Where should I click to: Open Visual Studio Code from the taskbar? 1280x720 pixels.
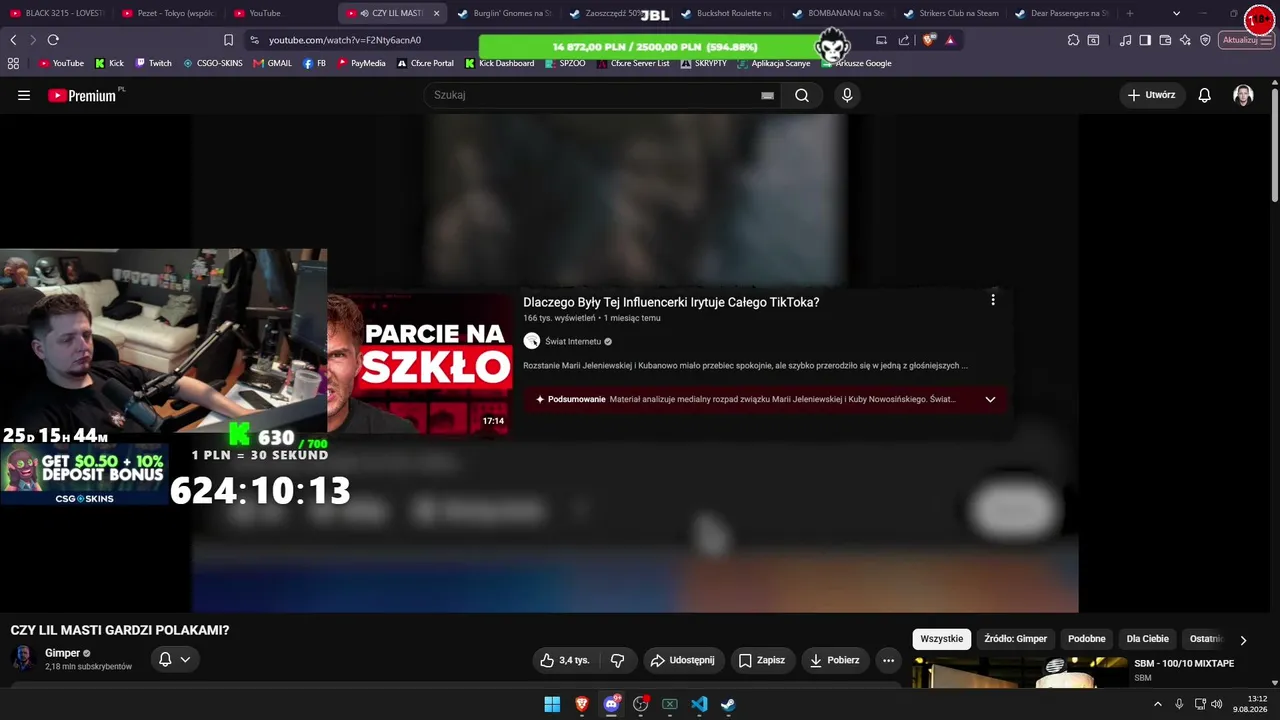coord(699,704)
